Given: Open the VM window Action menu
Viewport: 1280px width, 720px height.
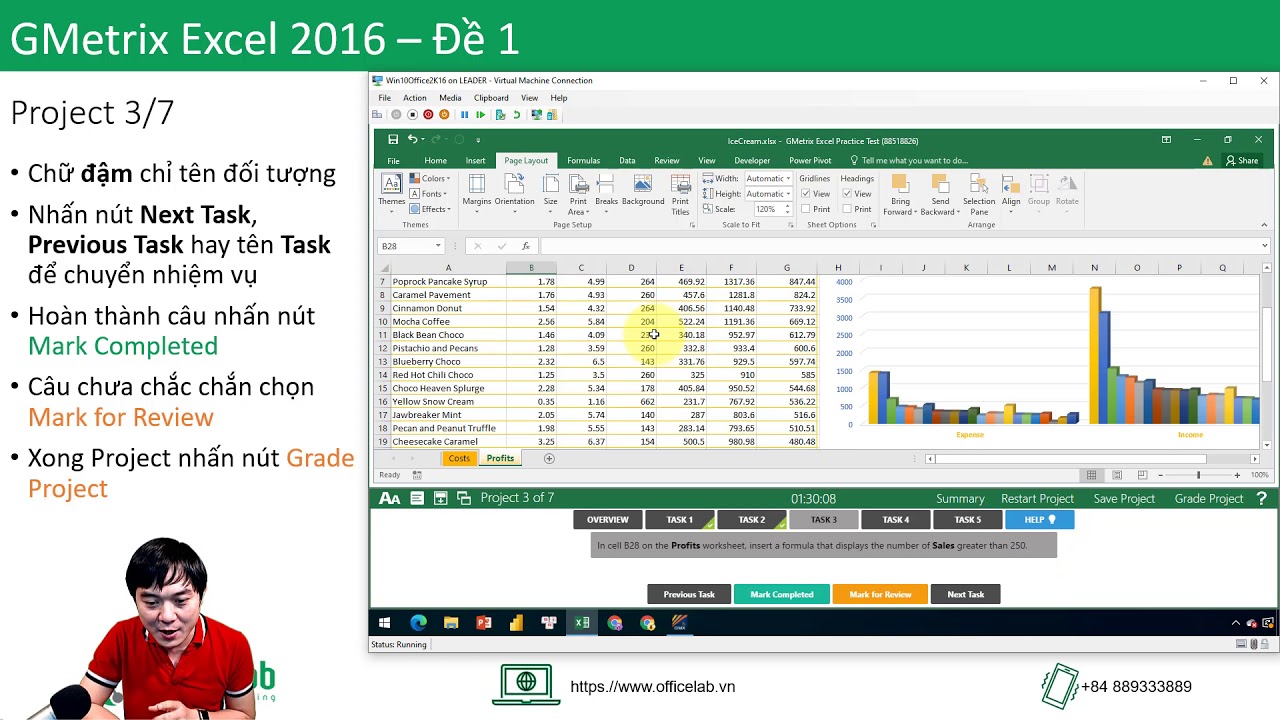Looking at the screenshot, I should click(x=414, y=98).
